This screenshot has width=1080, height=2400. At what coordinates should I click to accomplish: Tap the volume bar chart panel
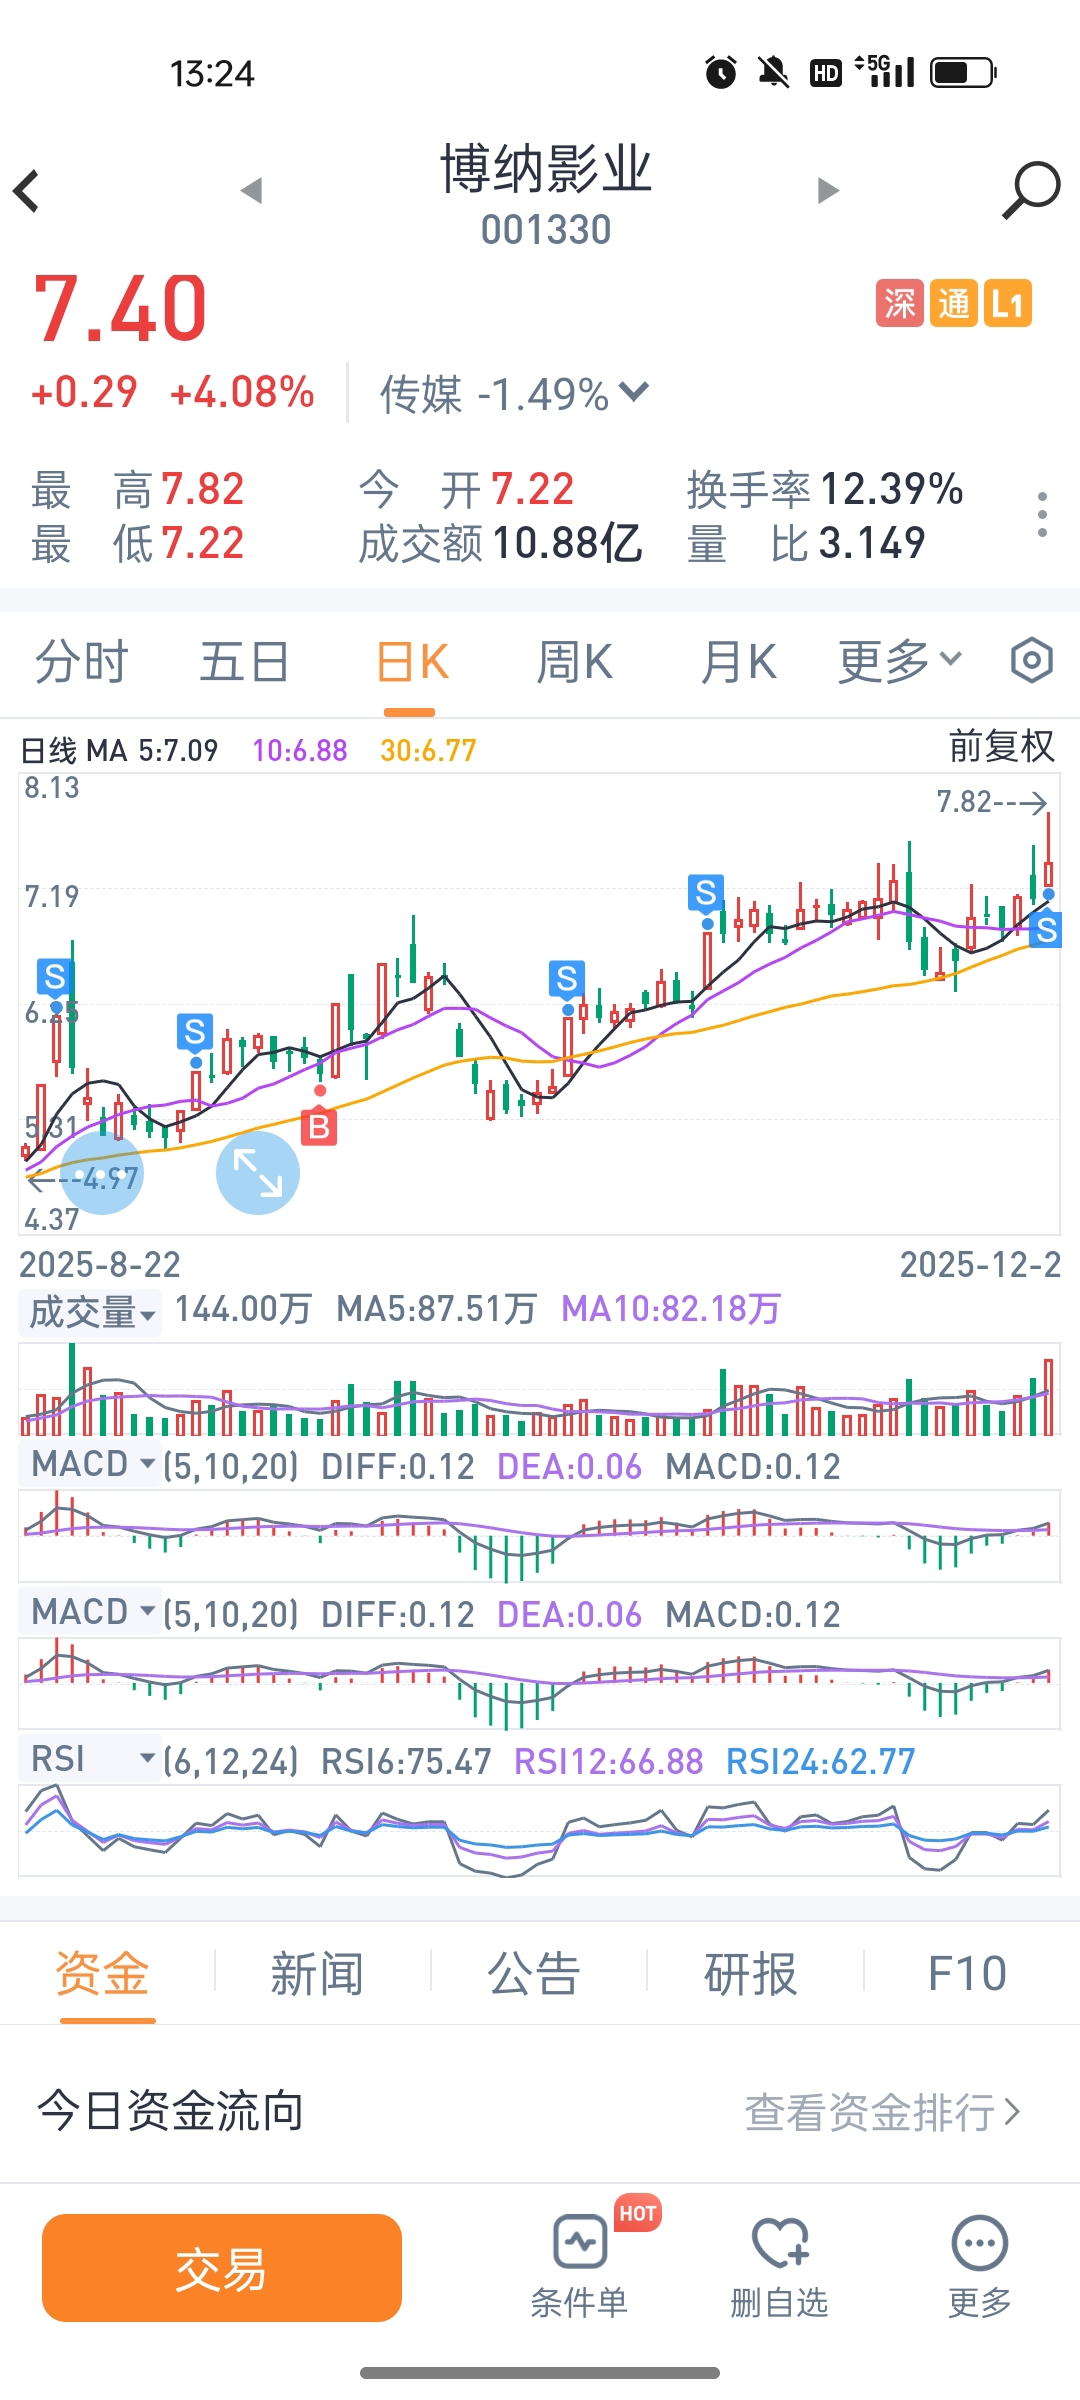(x=540, y=1389)
